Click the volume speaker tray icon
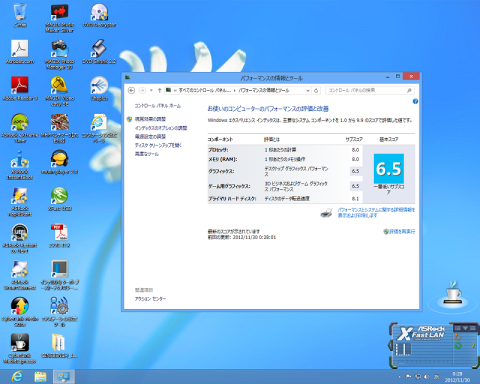Screen dimensions: 480x384 [x=427, y=377]
